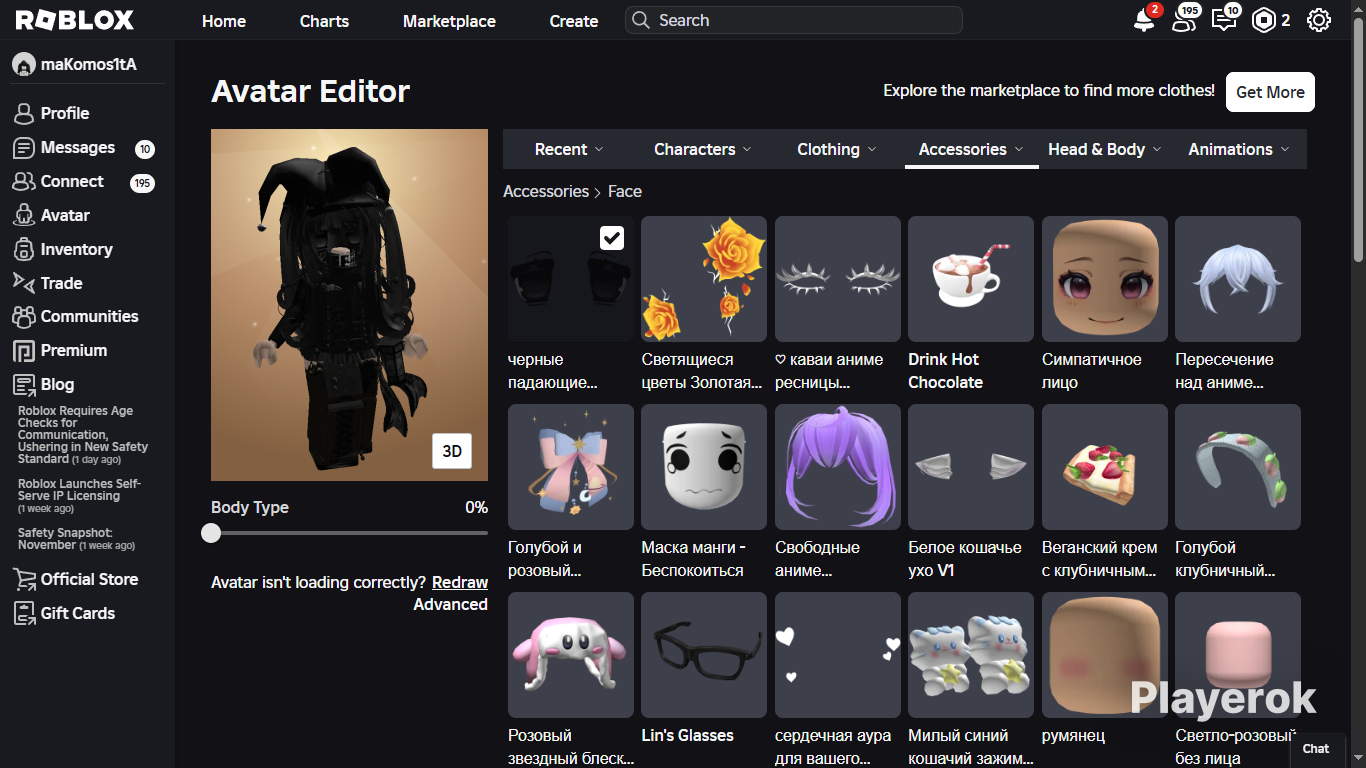Image resolution: width=1366 pixels, height=768 pixels.
Task: Click the maKomos1tA avatar icon
Action: 24,65
